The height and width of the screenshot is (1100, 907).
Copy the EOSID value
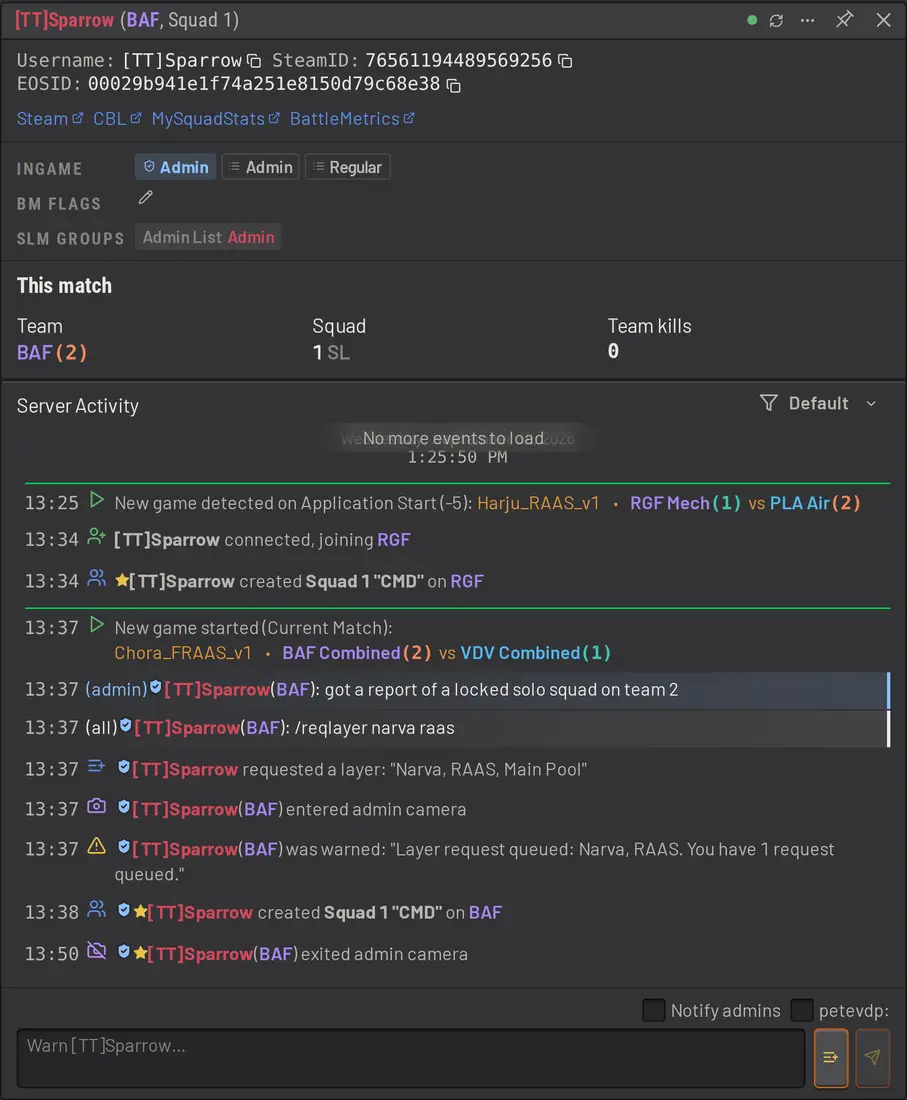454,86
